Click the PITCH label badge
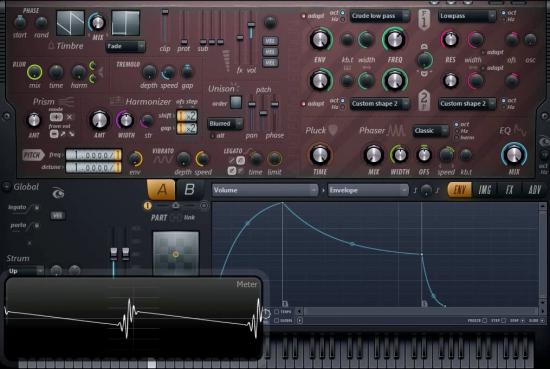The height and width of the screenshot is (369, 550). tap(33, 155)
